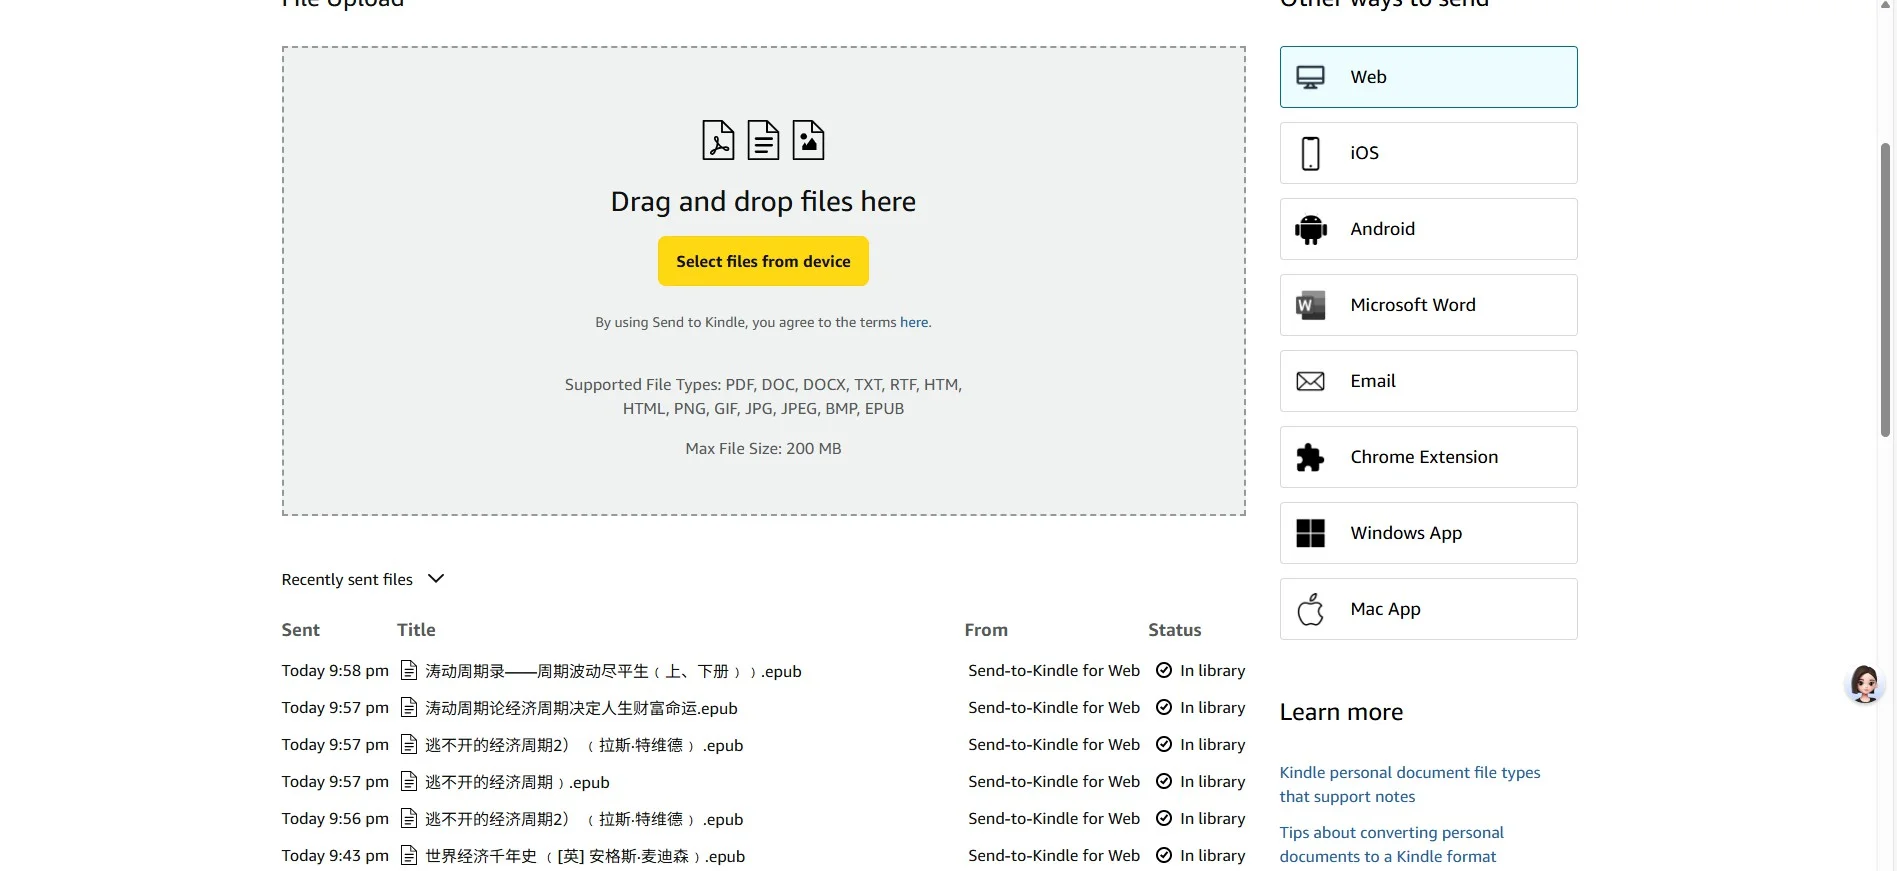Click 'Today 9:56 pm' sent time
The width and height of the screenshot is (1897, 871).
tap(335, 818)
